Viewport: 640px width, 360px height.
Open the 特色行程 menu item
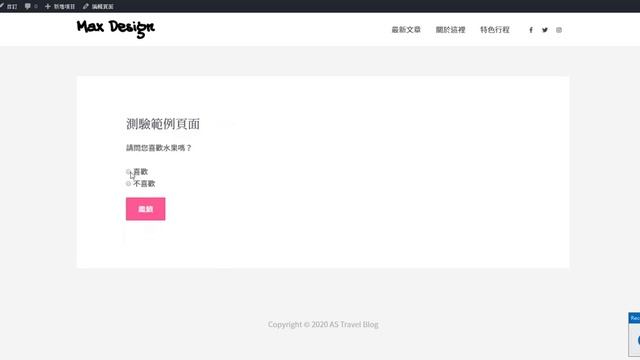(x=495, y=30)
